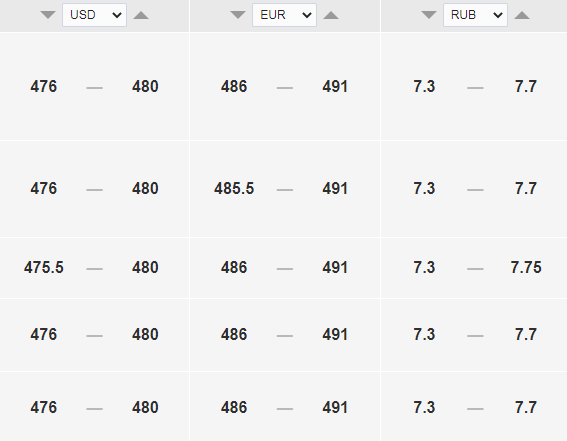This screenshot has width=567, height=441.
Task: Sort EUR column ascending with up arrow
Action: click(x=331, y=15)
